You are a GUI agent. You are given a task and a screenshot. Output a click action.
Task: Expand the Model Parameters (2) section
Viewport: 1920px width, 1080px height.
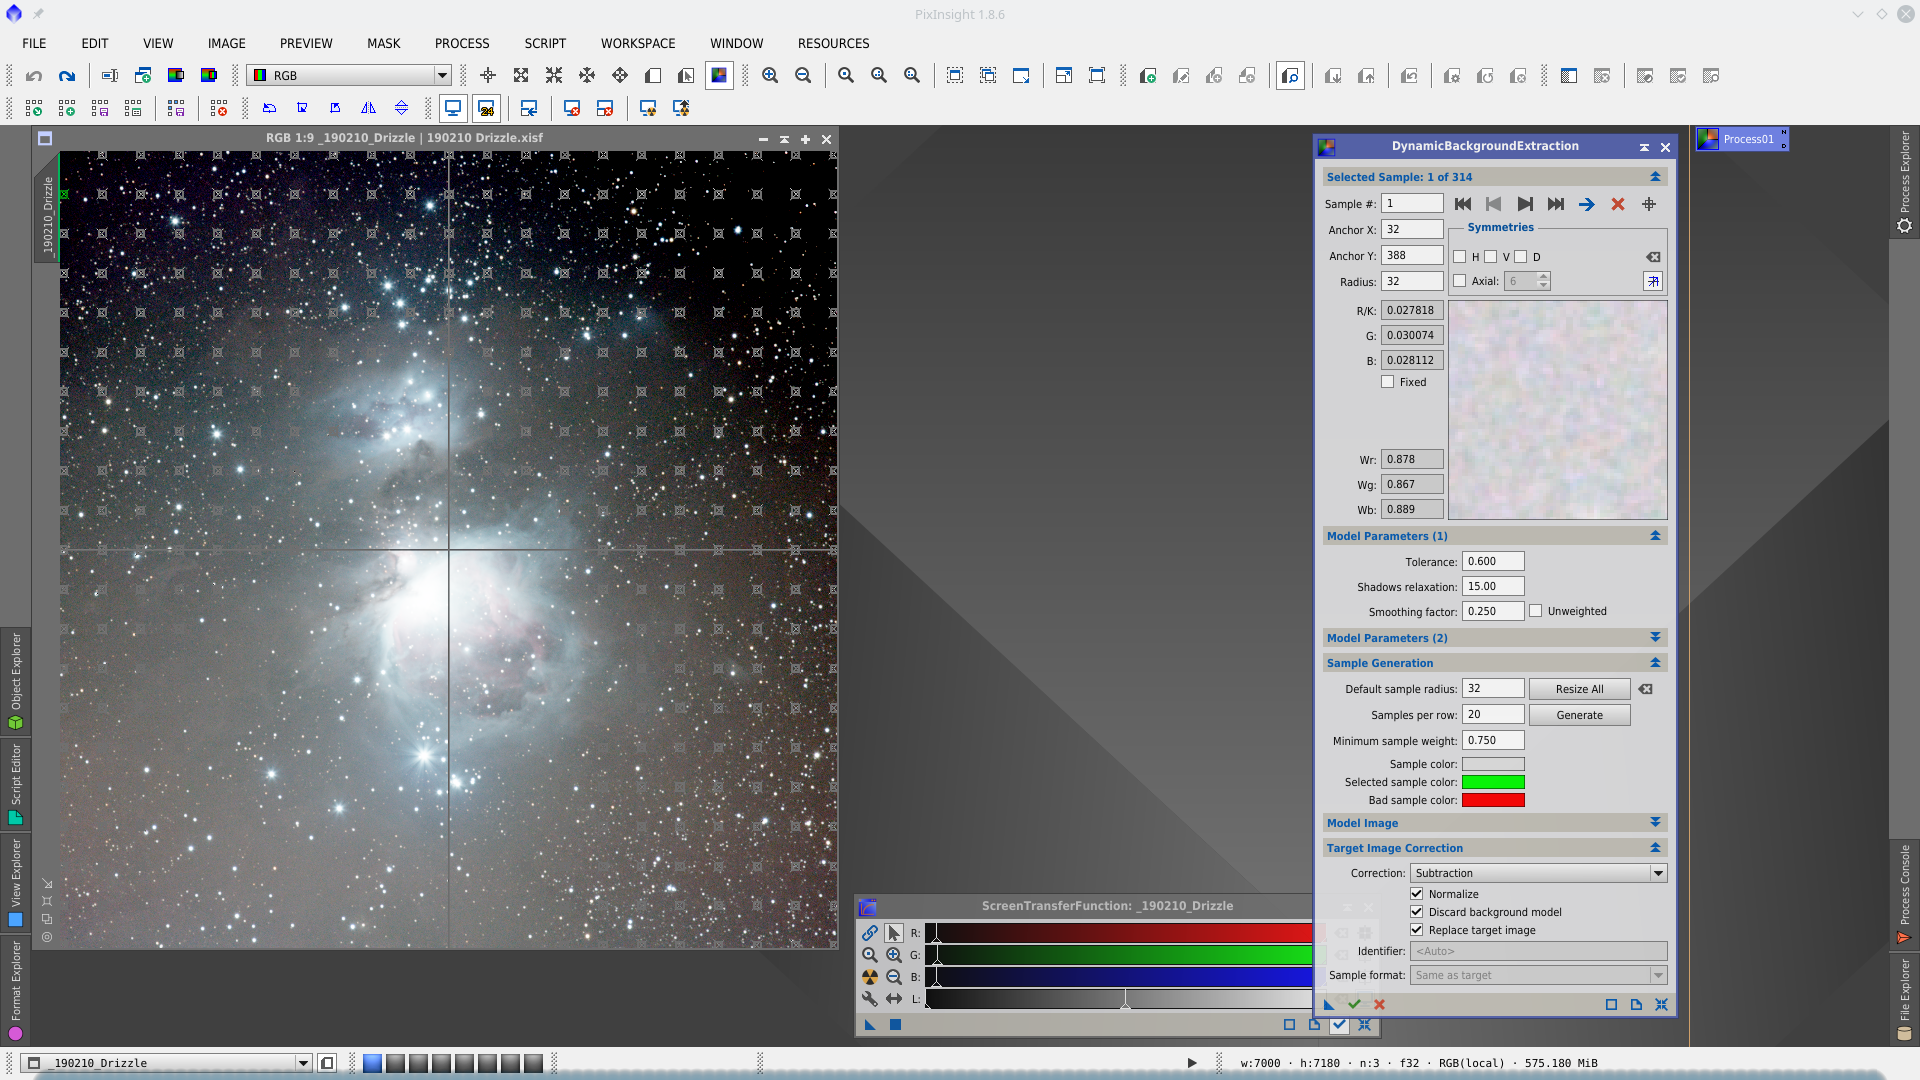[x=1655, y=637]
